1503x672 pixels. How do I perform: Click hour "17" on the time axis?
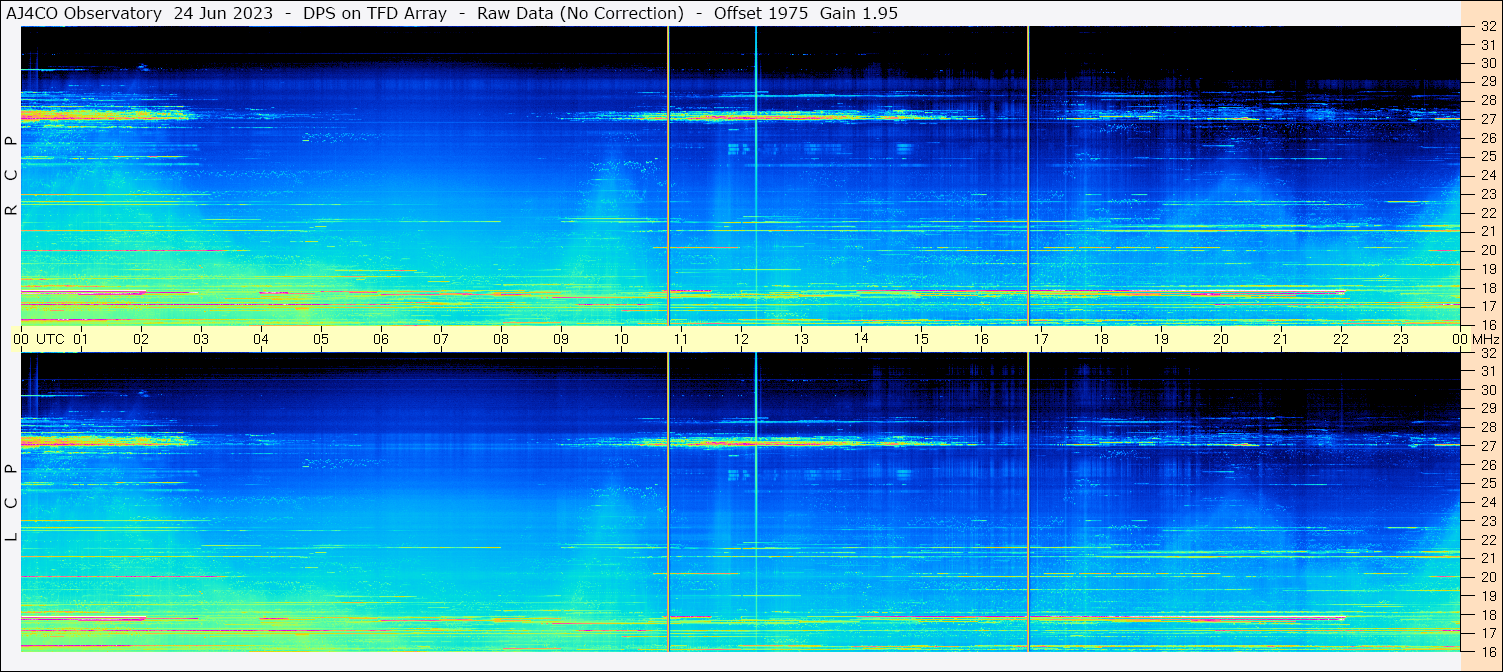pos(1041,339)
